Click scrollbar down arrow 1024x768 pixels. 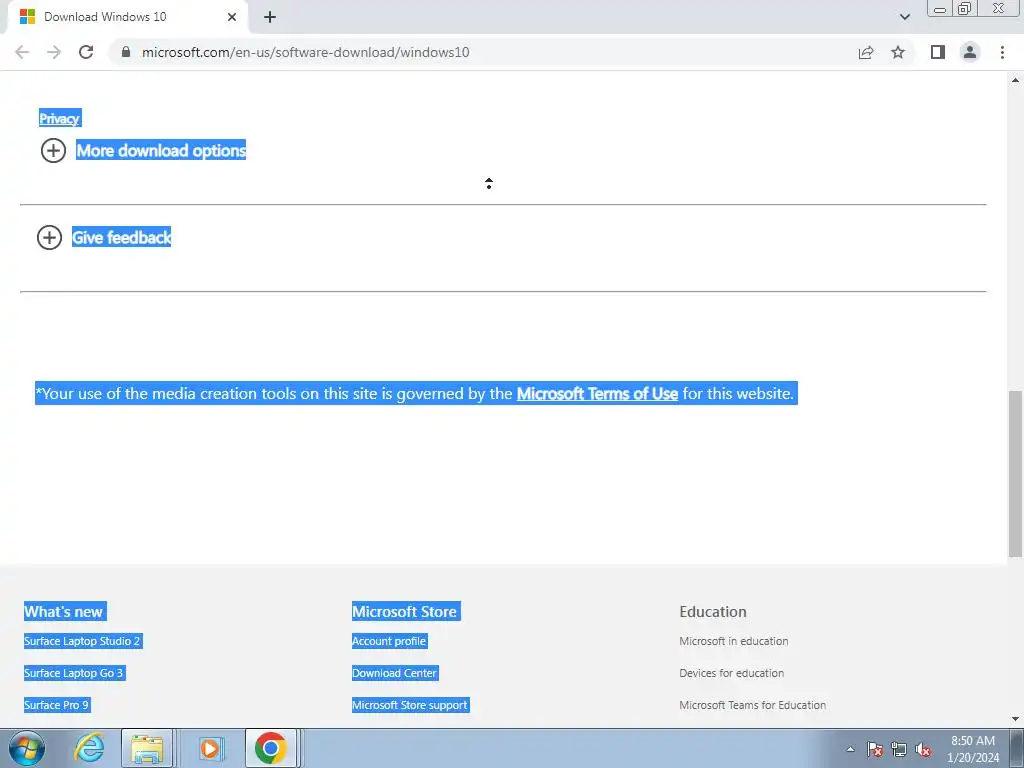[x=1015, y=719]
